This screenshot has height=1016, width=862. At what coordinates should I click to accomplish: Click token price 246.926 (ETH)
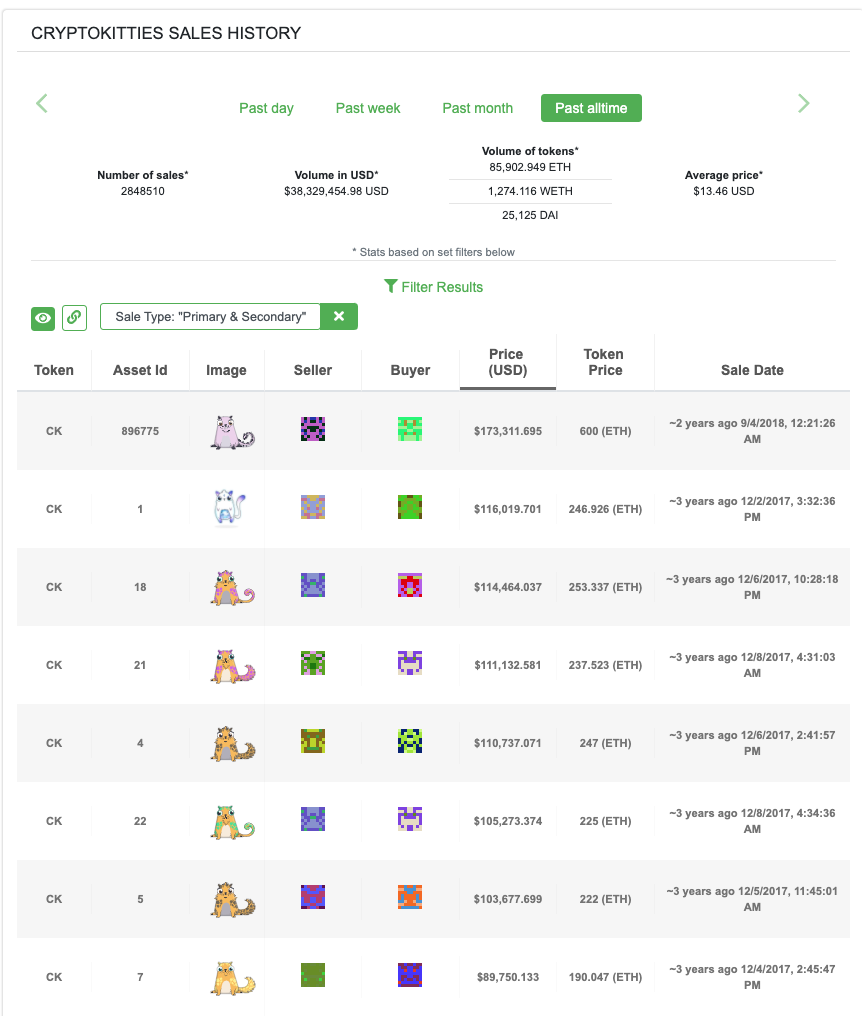[605, 509]
